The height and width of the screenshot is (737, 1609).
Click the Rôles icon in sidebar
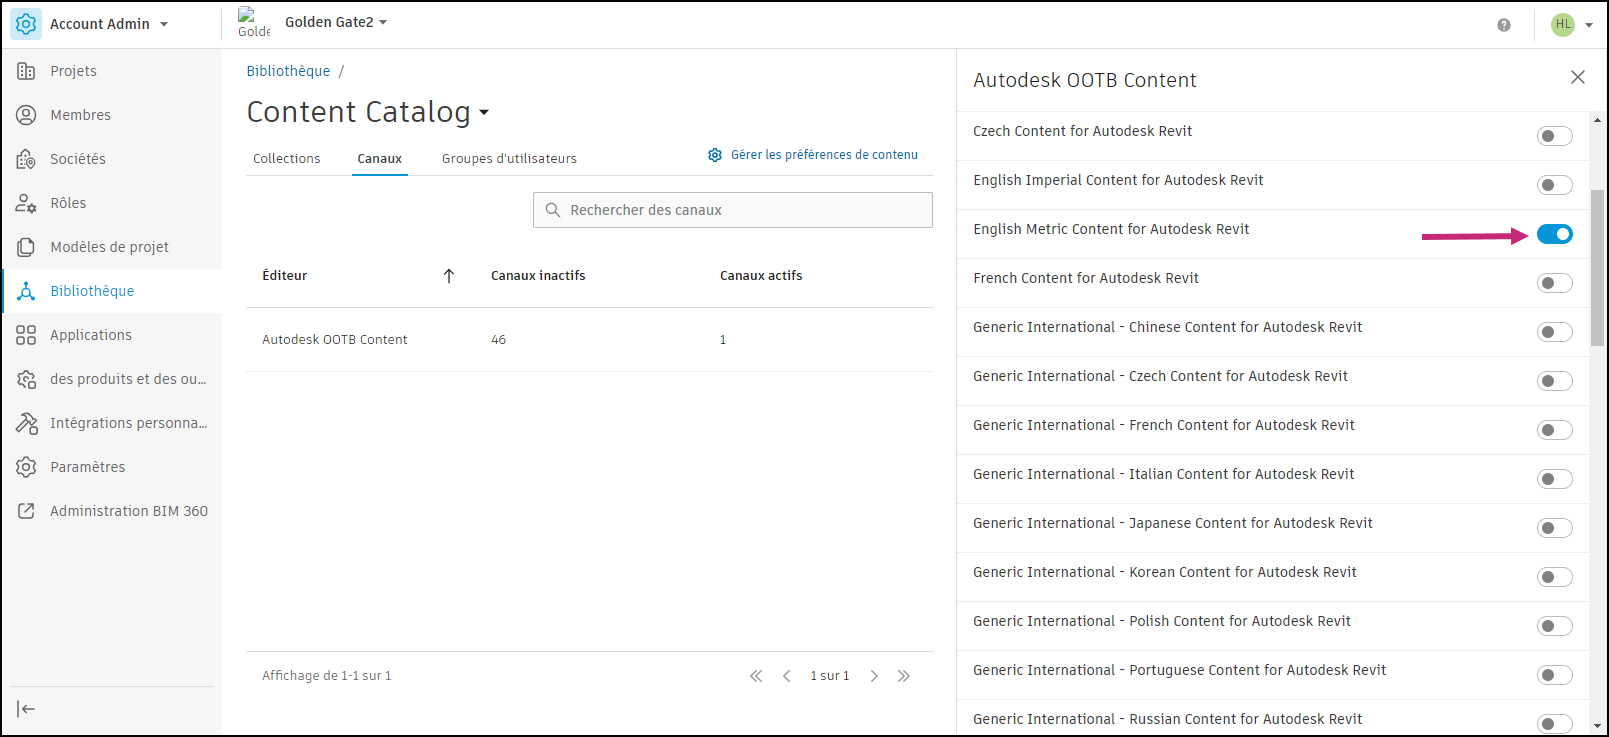point(26,203)
